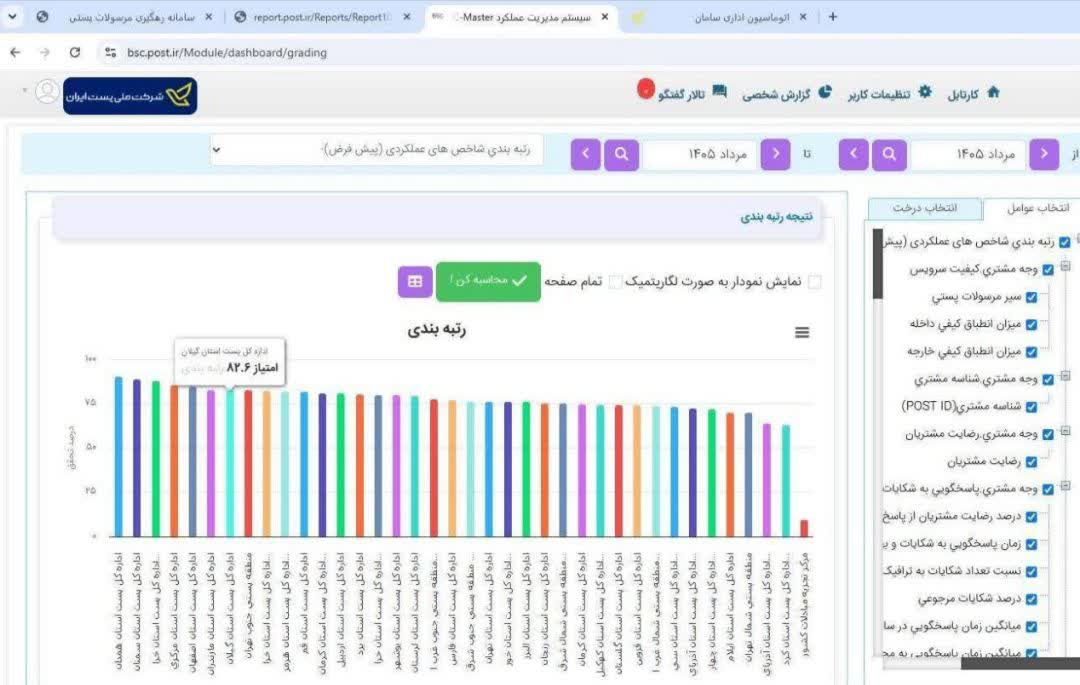Viewport: 1080px width, 685px height.
Task: Open تالار گفتگو chat forum
Action: coord(719,92)
